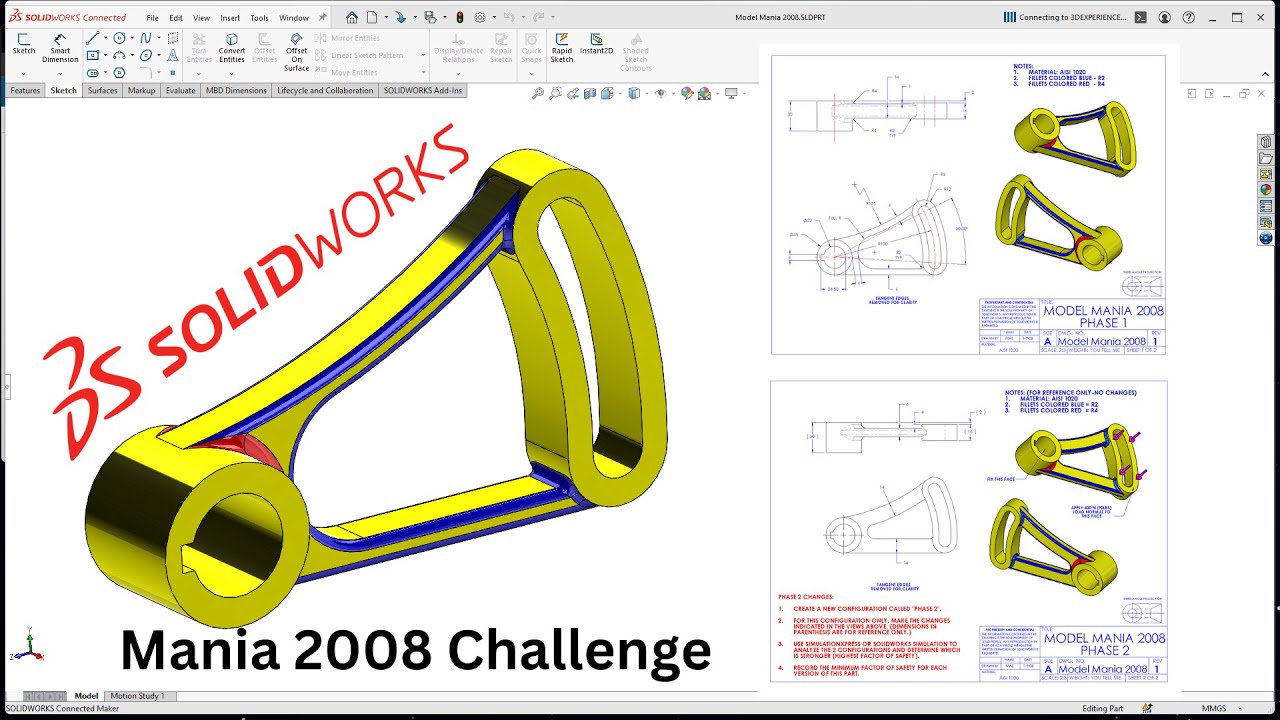Screen dimensions: 1280x720
Task: Toggle Instant2D mode
Action: click(596, 45)
